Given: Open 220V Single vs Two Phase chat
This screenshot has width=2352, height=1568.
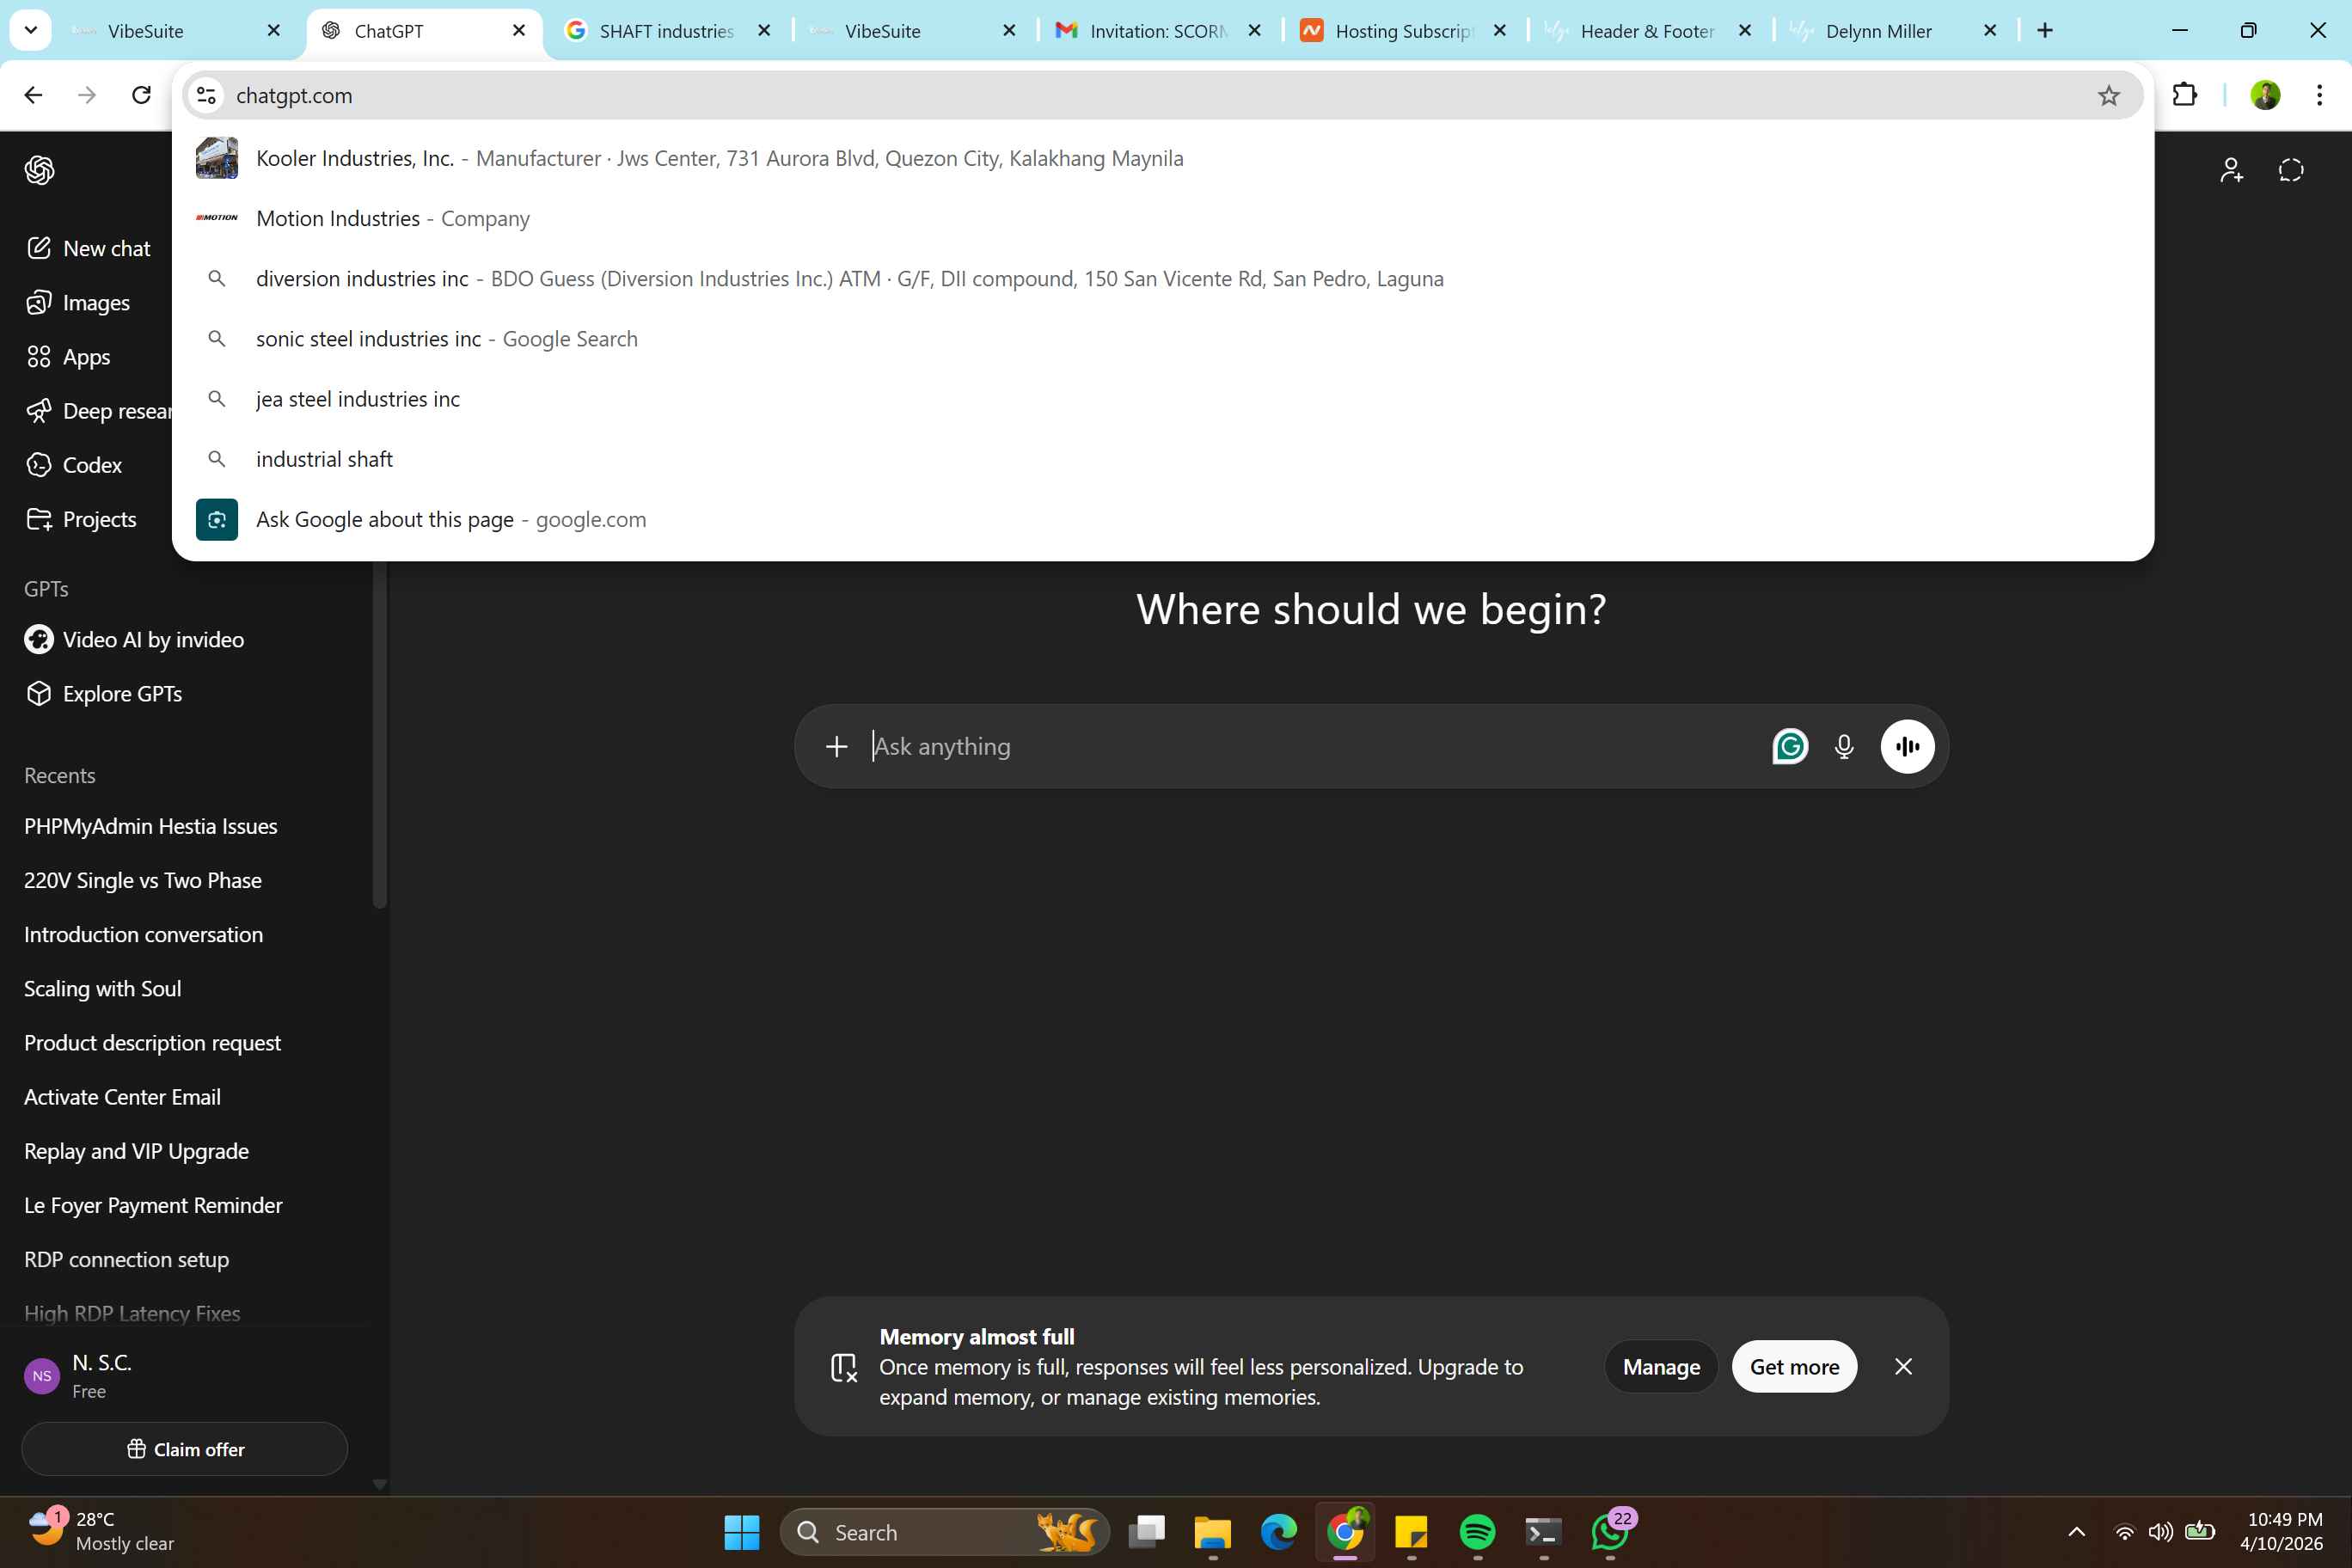Looking at the screenshot, I should click(x=142, y=880).
